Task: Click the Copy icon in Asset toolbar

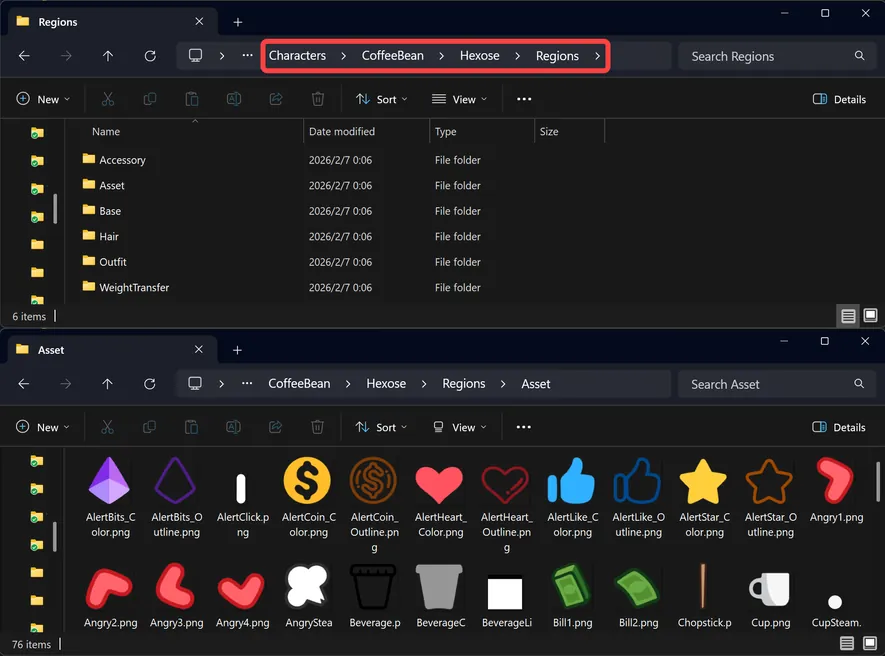Action: click(149, 427)
